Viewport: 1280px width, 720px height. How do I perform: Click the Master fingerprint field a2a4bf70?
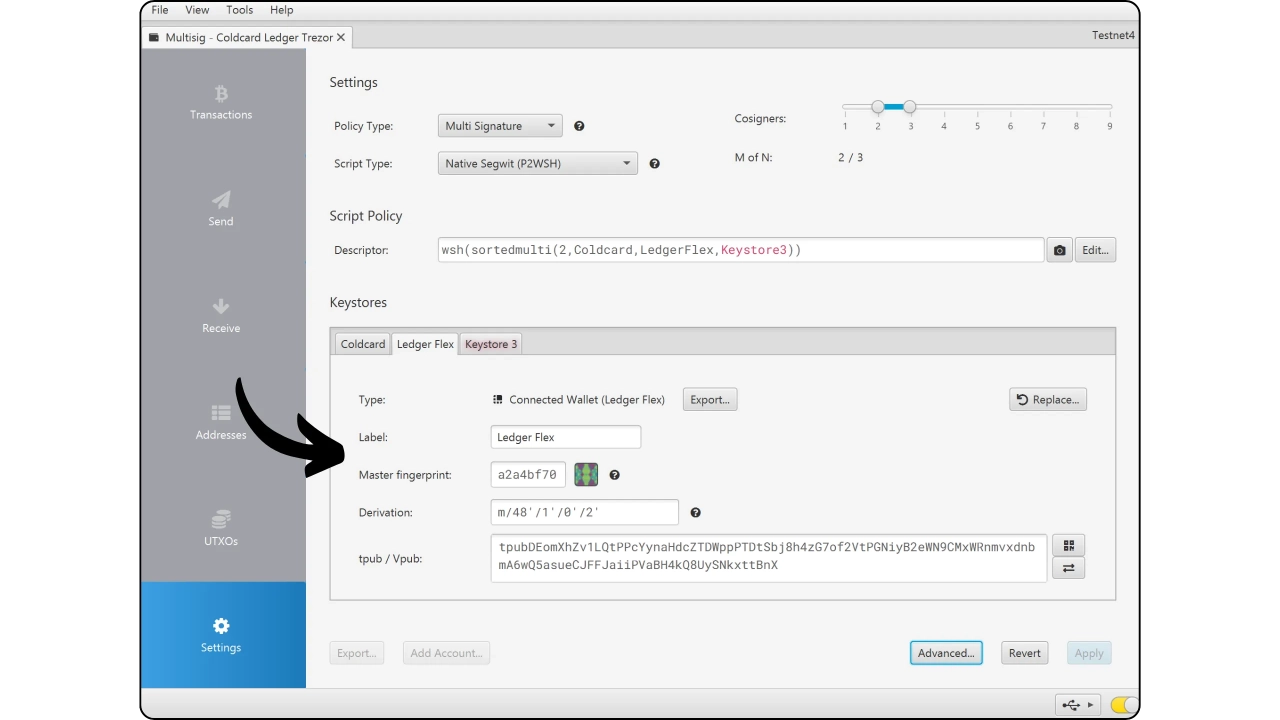coord(529,475)
